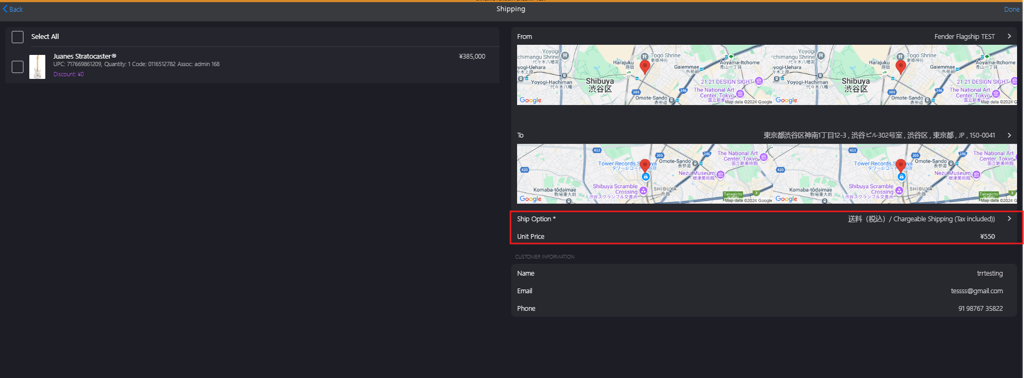The image size is (1024, 378).
Task: Tick the Juanes Stratocaster item checkbox
Action: tap(18, 67)
